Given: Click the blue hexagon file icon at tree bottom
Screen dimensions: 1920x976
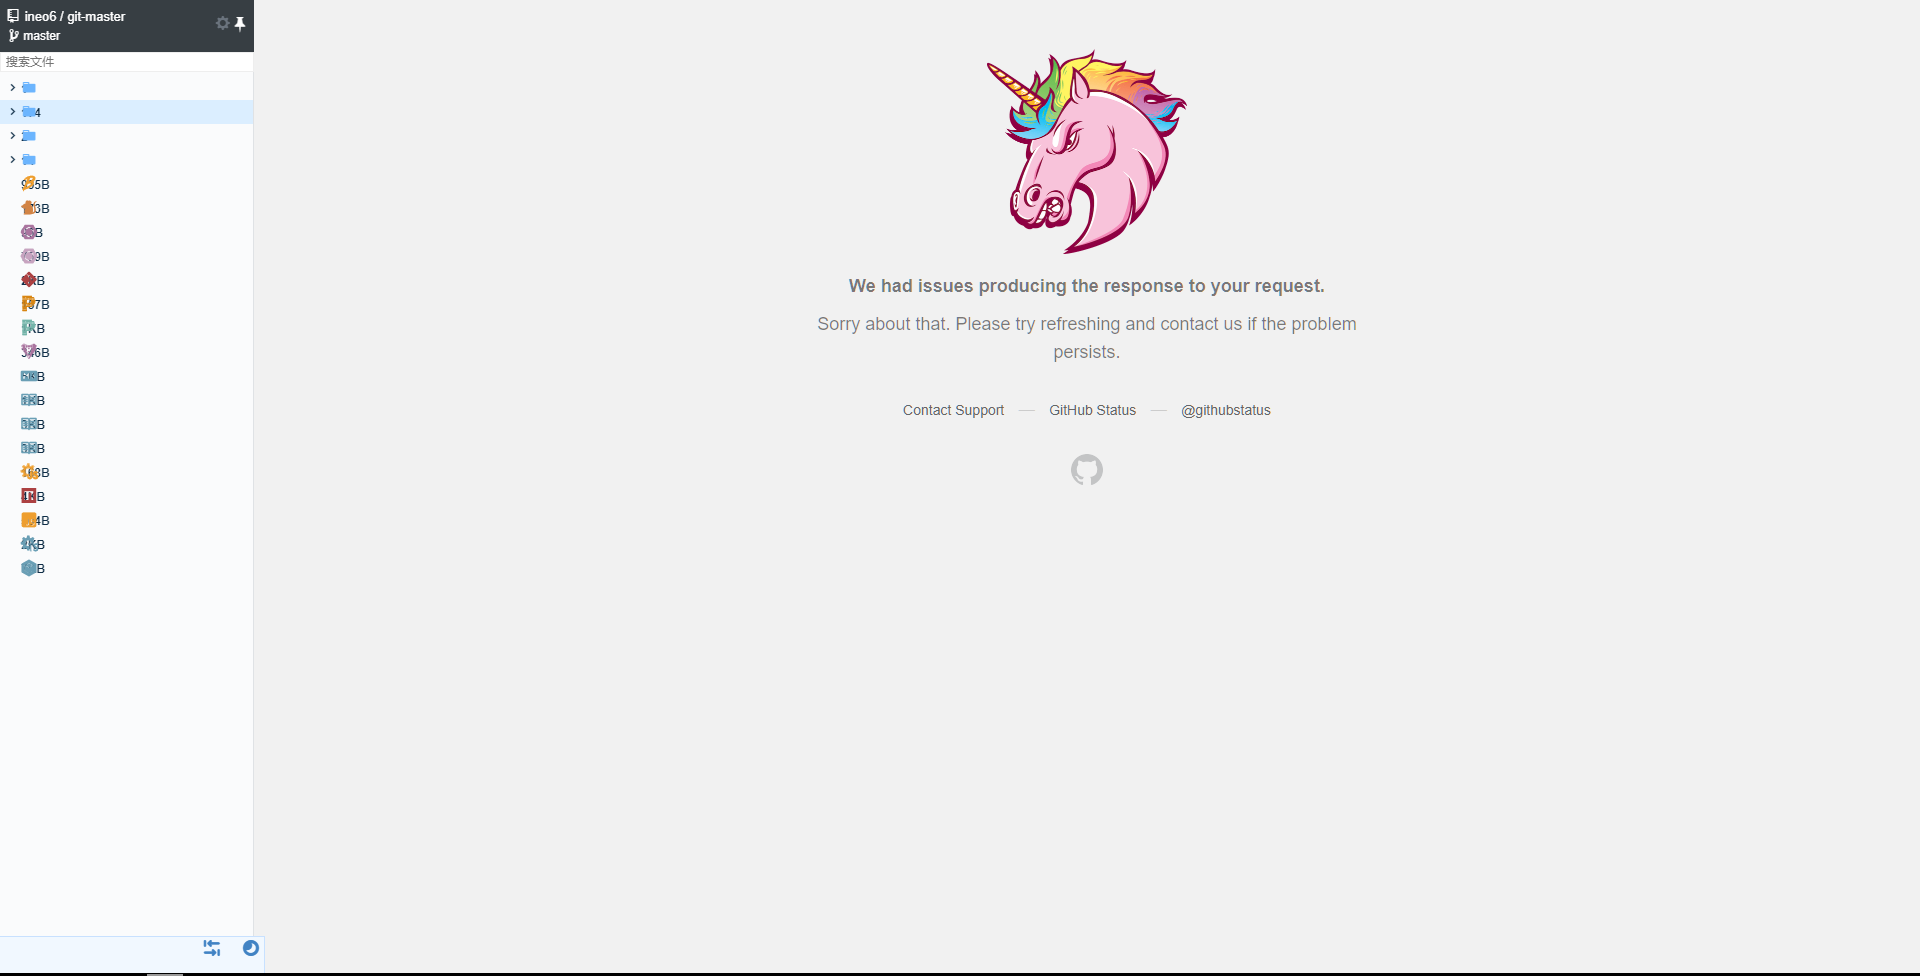Looking at the screenshot, I should tap(28, 568).
